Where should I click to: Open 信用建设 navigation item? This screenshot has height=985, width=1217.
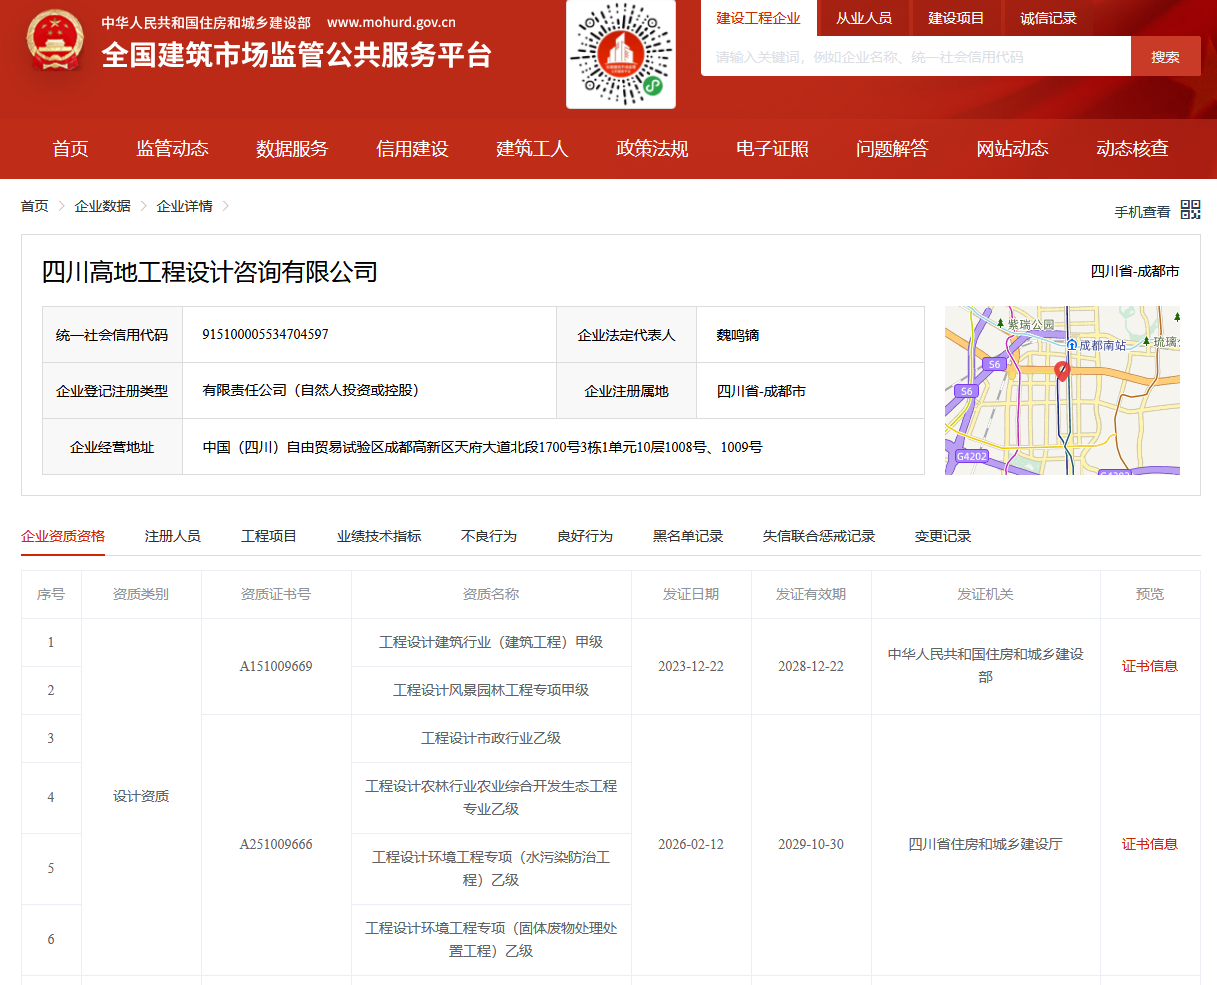tap(412, 149)
